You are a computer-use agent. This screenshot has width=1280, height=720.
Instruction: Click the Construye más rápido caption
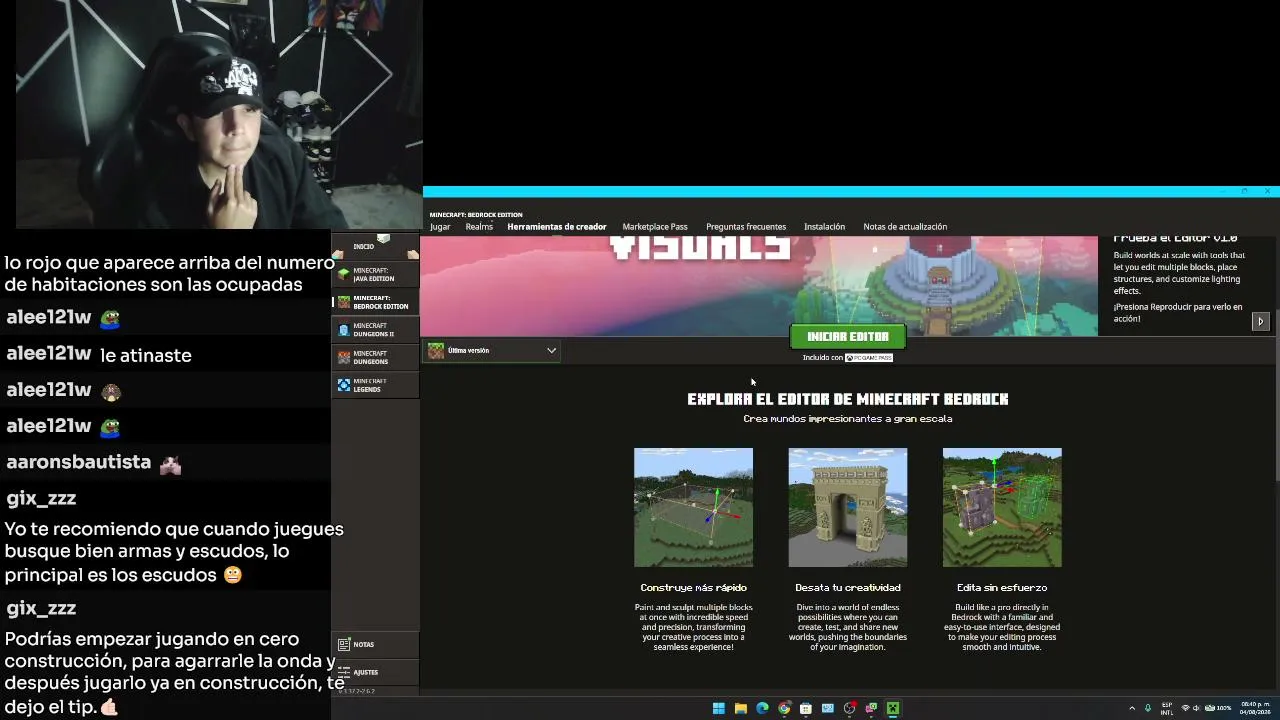693,588
